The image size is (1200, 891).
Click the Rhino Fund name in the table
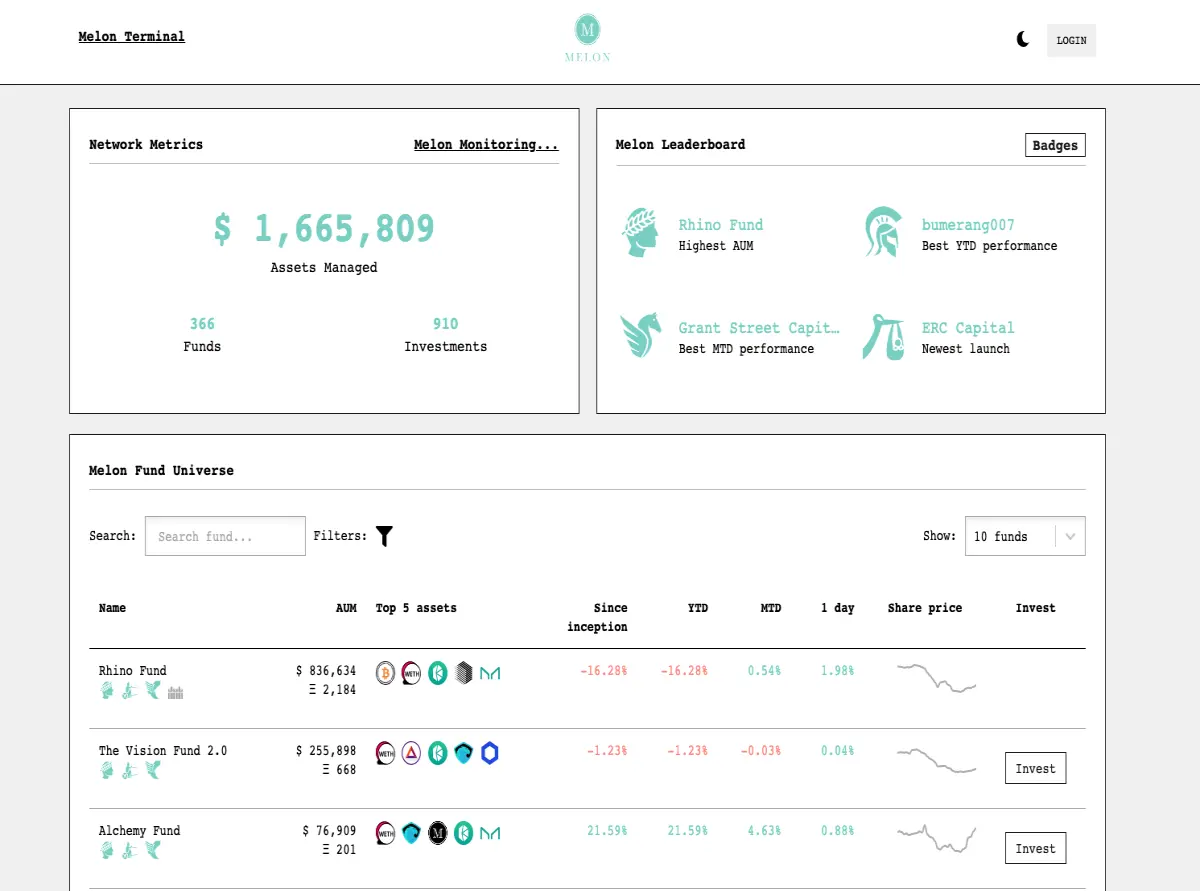[132, 671]
